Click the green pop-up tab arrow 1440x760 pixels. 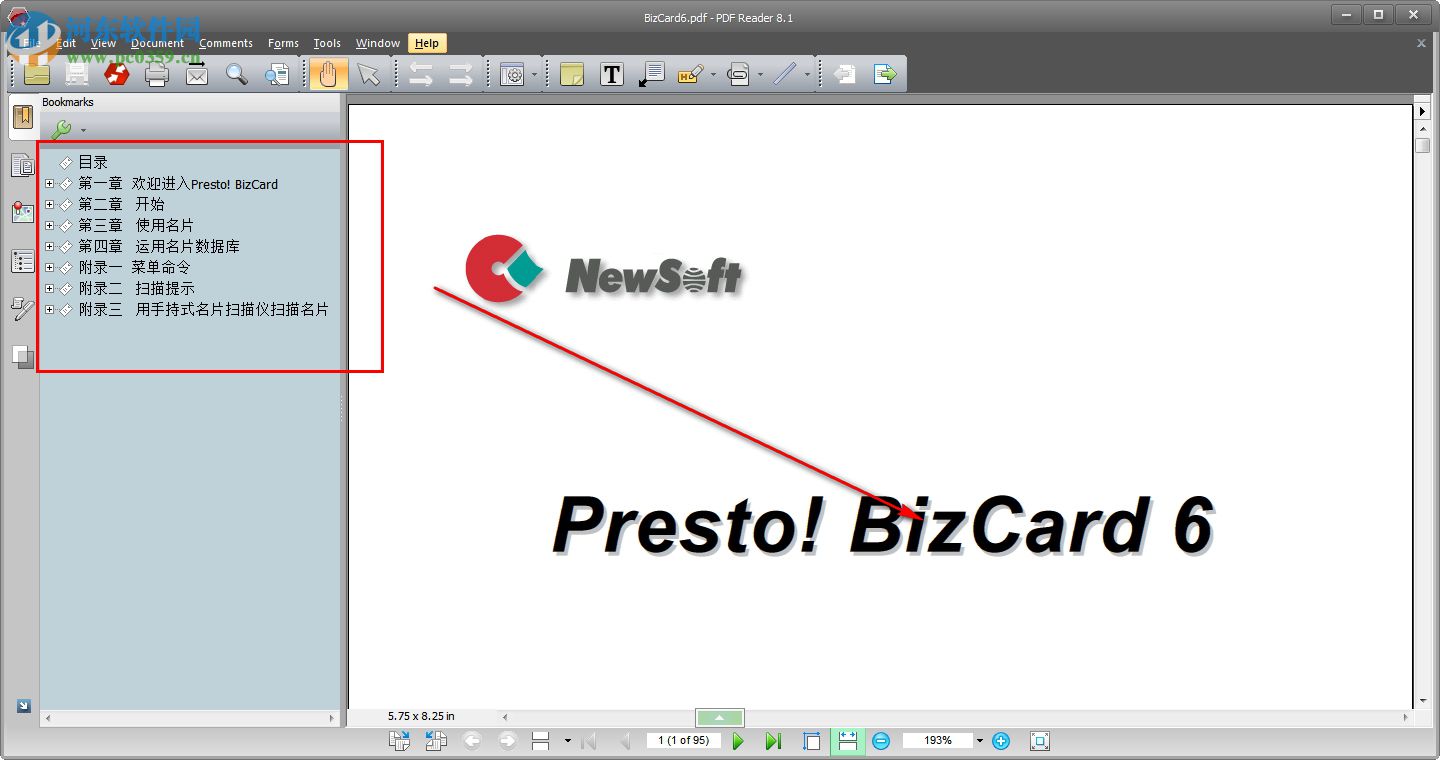[720, 717]
